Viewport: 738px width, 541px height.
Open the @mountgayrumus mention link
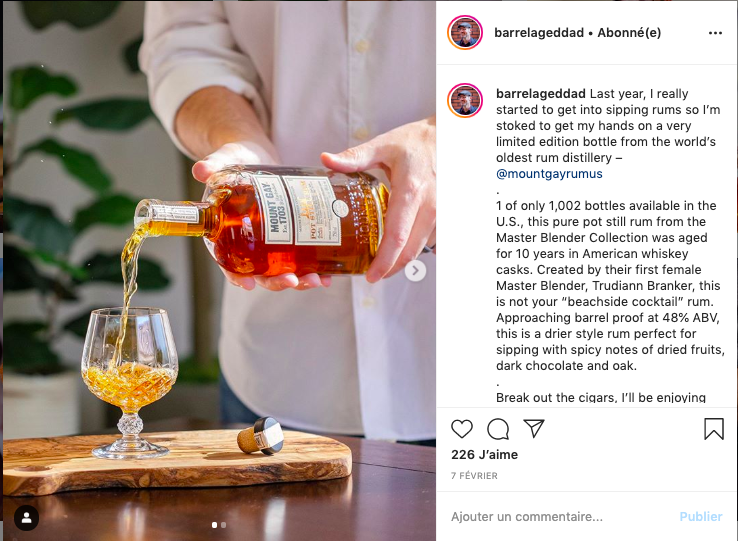(x=549, y=174)
